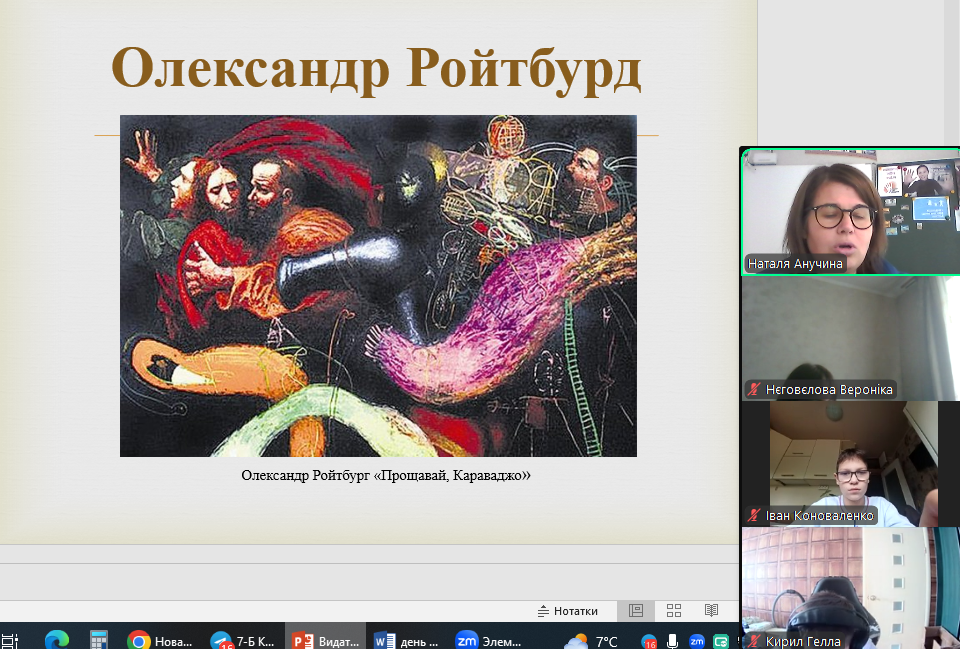Select the video tile of Неговєлова Вероніка

tap(850, 339)
